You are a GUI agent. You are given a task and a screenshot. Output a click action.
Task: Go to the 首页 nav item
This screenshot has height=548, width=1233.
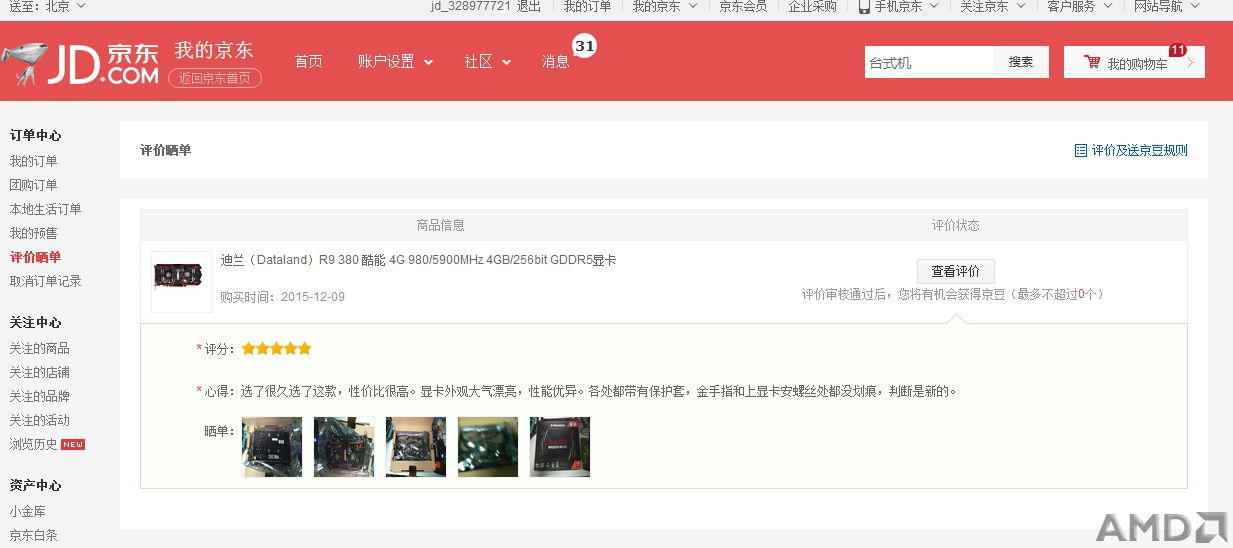(x=309, y=62)
